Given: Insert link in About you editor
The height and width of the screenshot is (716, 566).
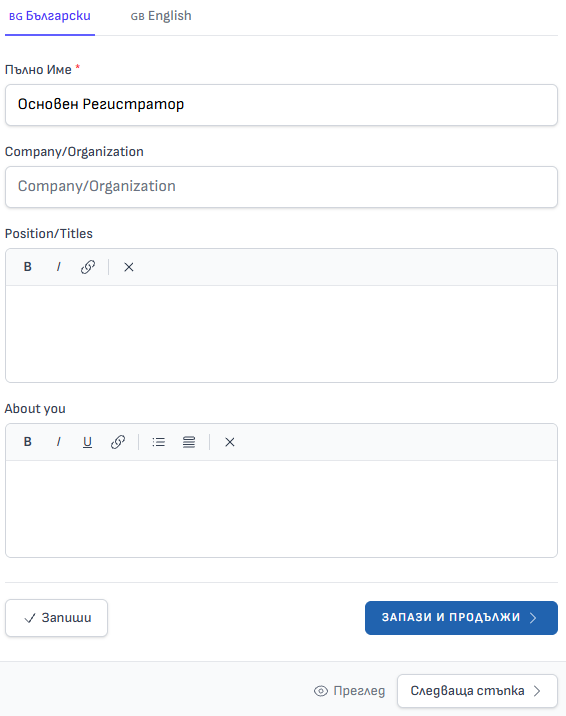Looking at the screenshot, I should click(x=118, y=442).
